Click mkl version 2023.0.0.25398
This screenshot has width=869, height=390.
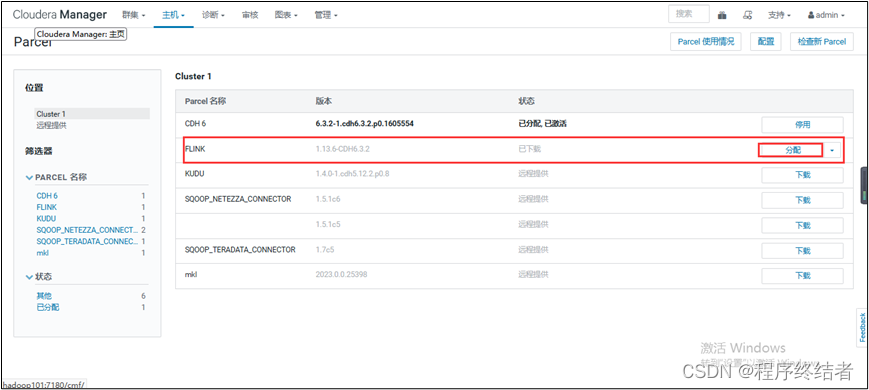(341, 274)
